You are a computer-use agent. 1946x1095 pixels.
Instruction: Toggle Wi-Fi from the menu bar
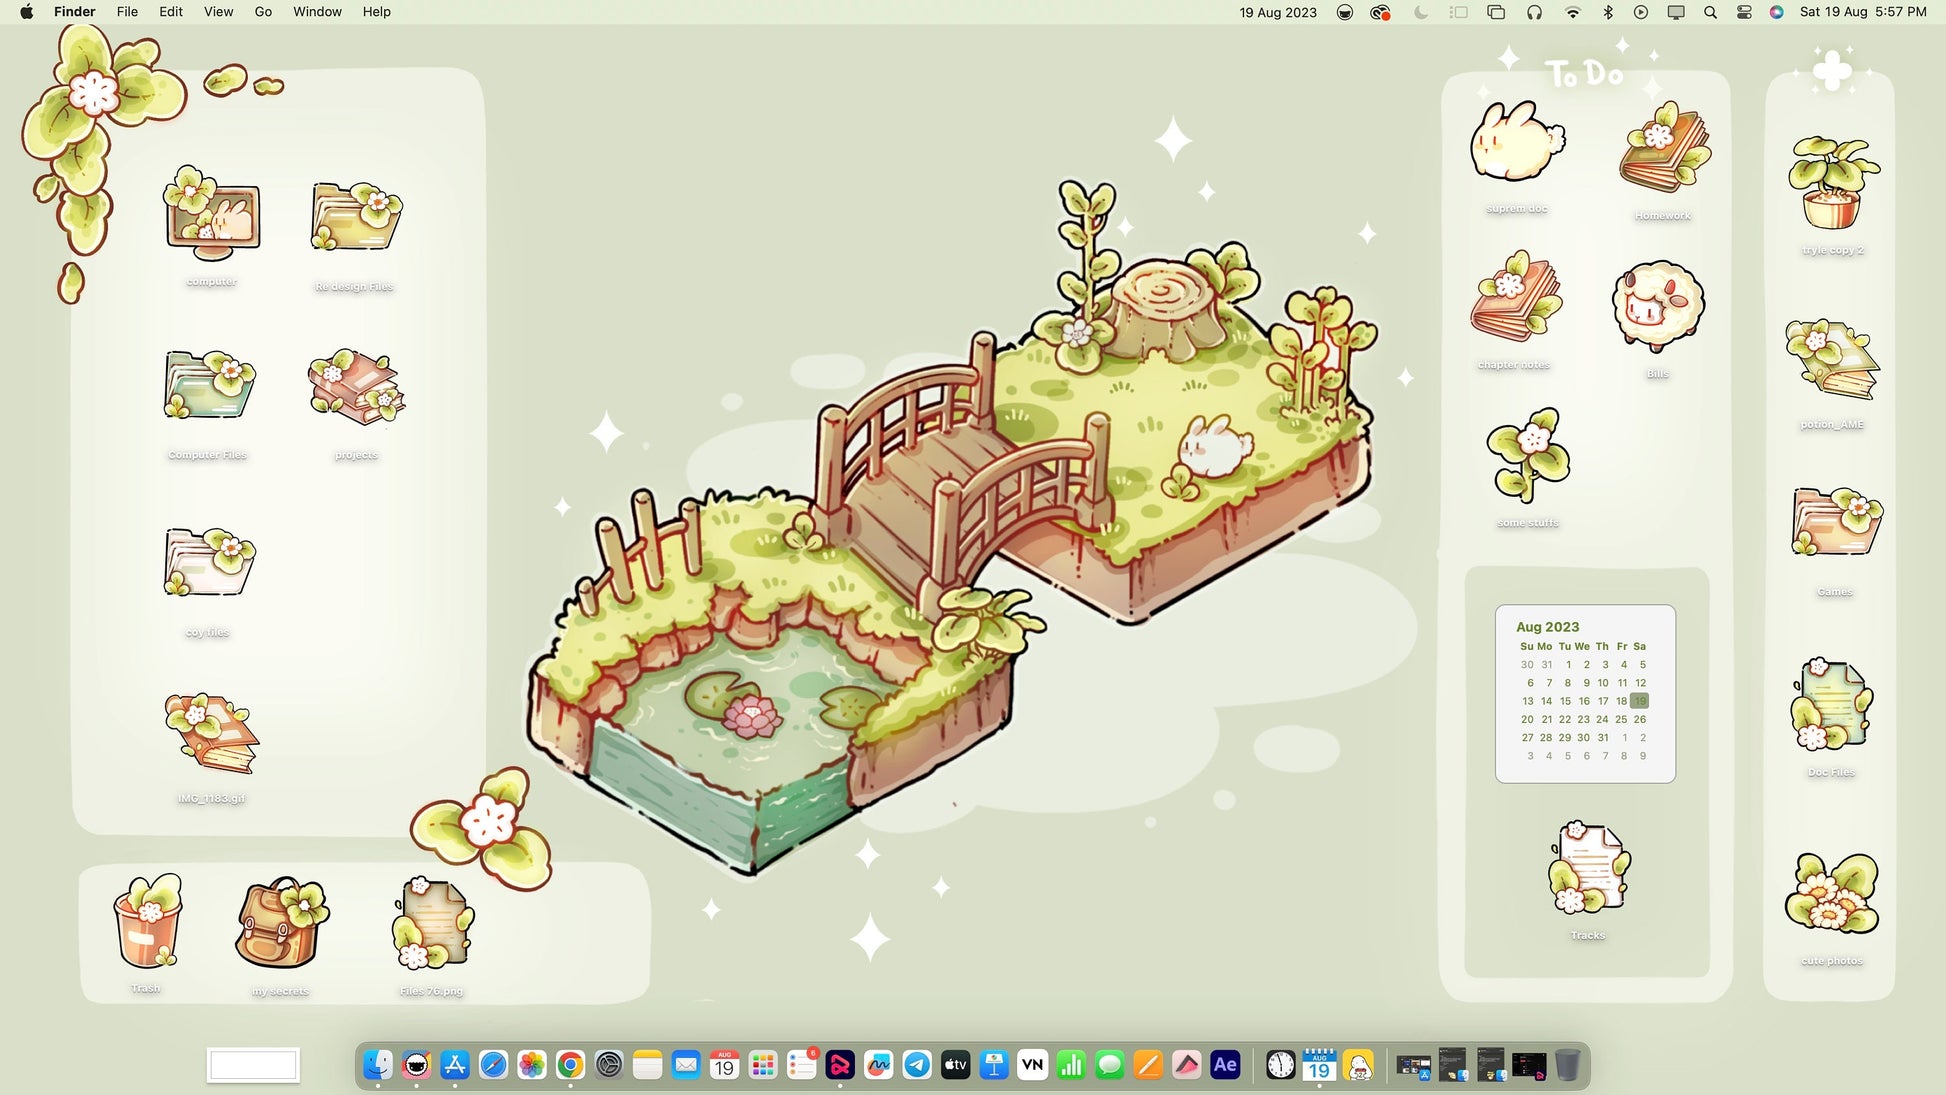tap(1572, 12)
